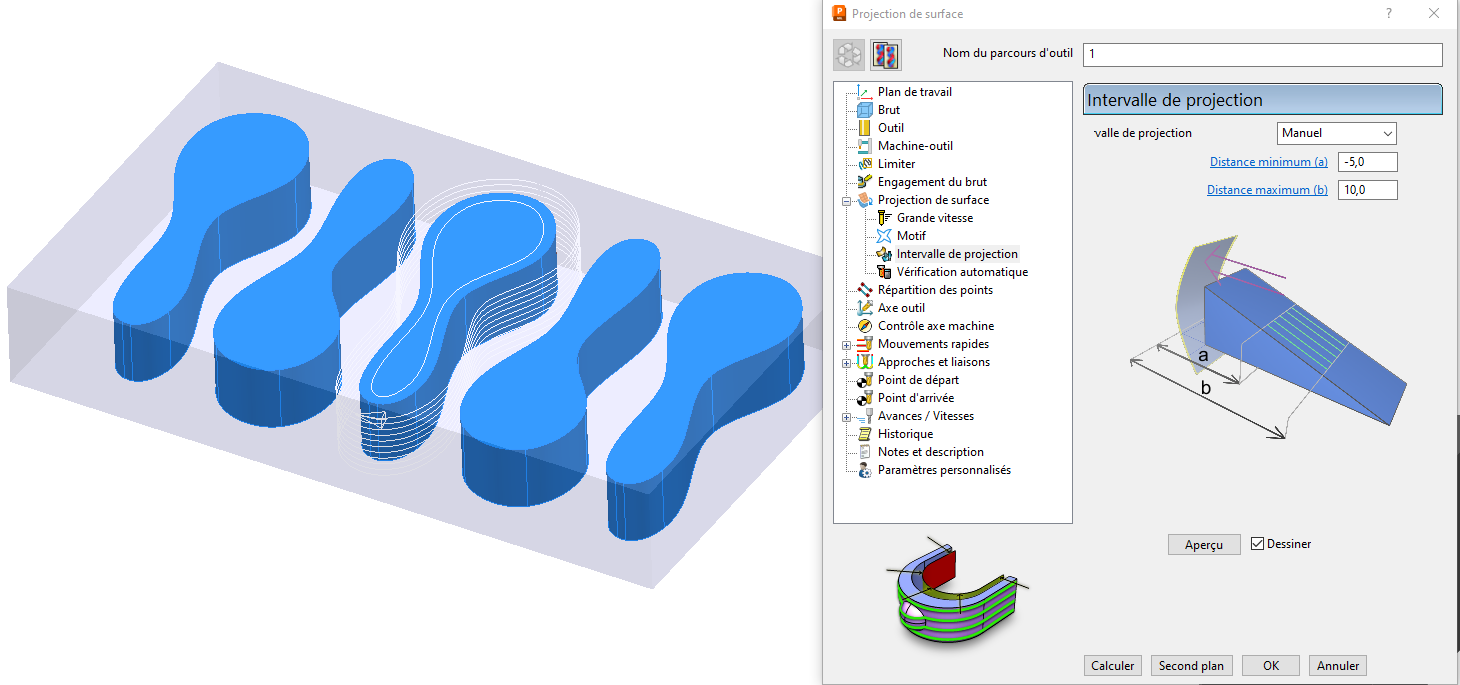Open the Point de départ page
1460x685 pixels.
(x=918, y=380)
